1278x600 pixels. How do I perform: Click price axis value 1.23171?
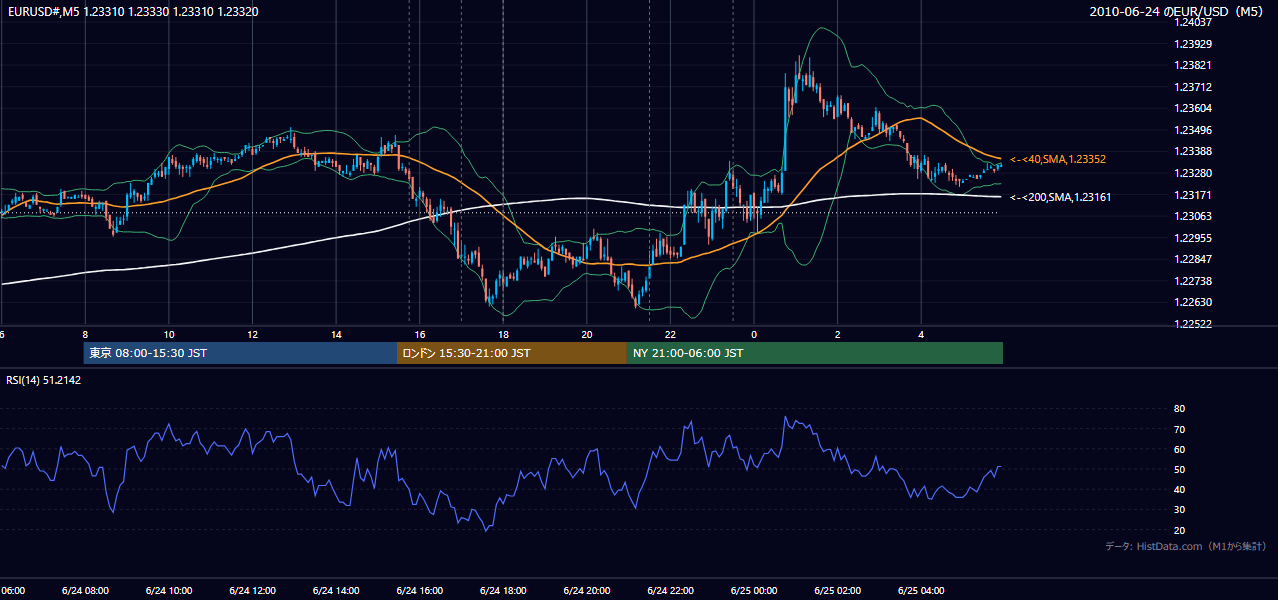coord(1193,194)
